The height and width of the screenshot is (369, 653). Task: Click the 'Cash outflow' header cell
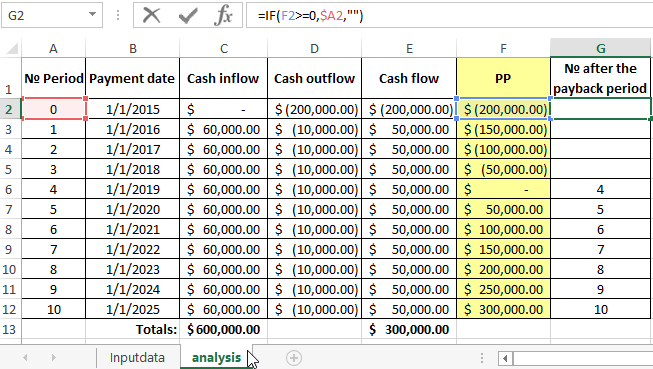point(314,78)
